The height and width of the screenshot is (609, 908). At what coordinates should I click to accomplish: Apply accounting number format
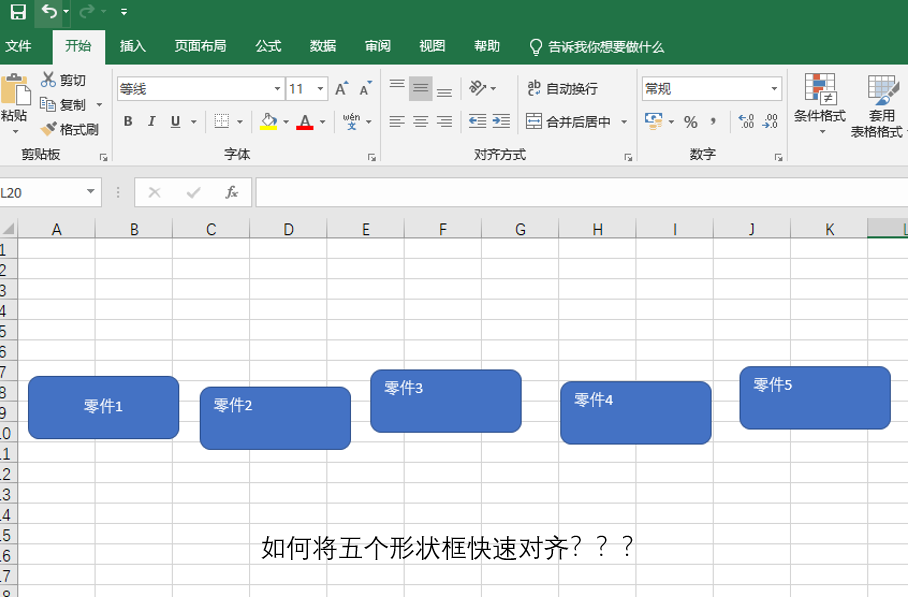[x=654, y=121]
